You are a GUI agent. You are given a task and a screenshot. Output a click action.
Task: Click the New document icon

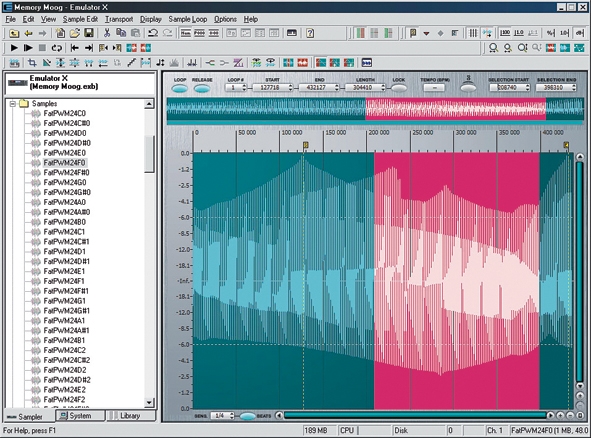click(60, 33)
